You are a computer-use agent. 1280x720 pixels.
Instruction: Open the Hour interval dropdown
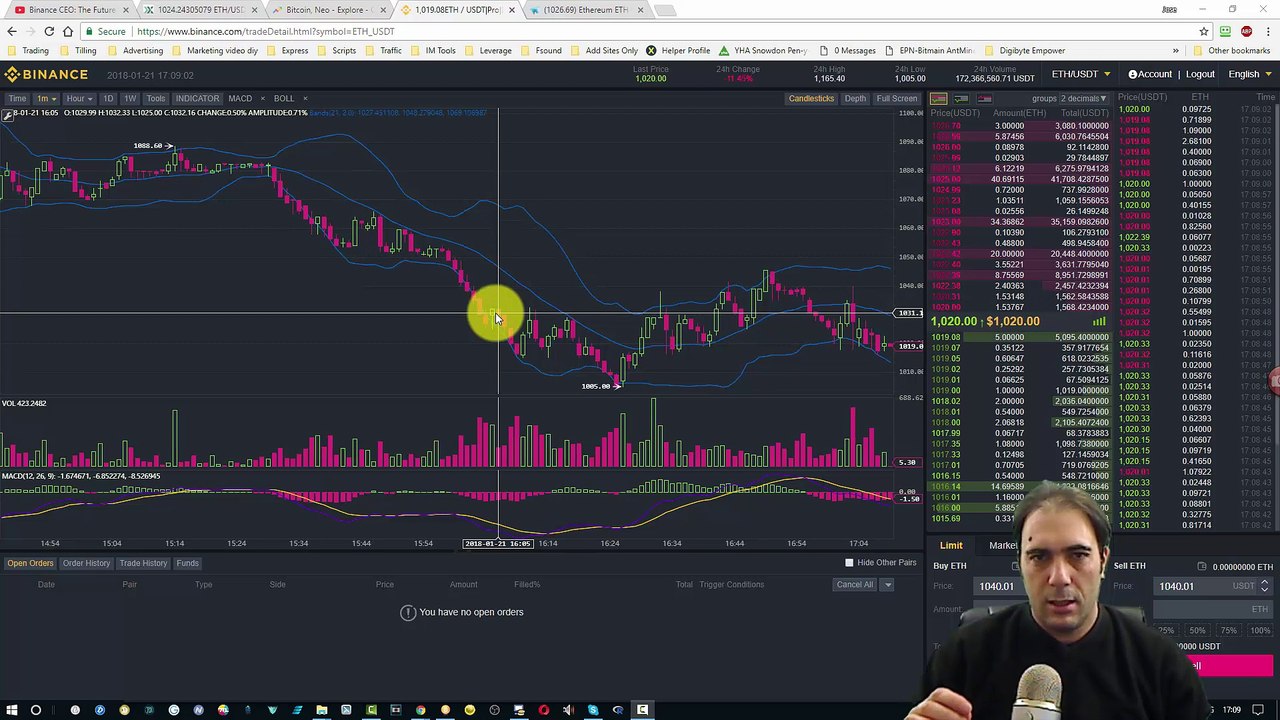(79, 98)
